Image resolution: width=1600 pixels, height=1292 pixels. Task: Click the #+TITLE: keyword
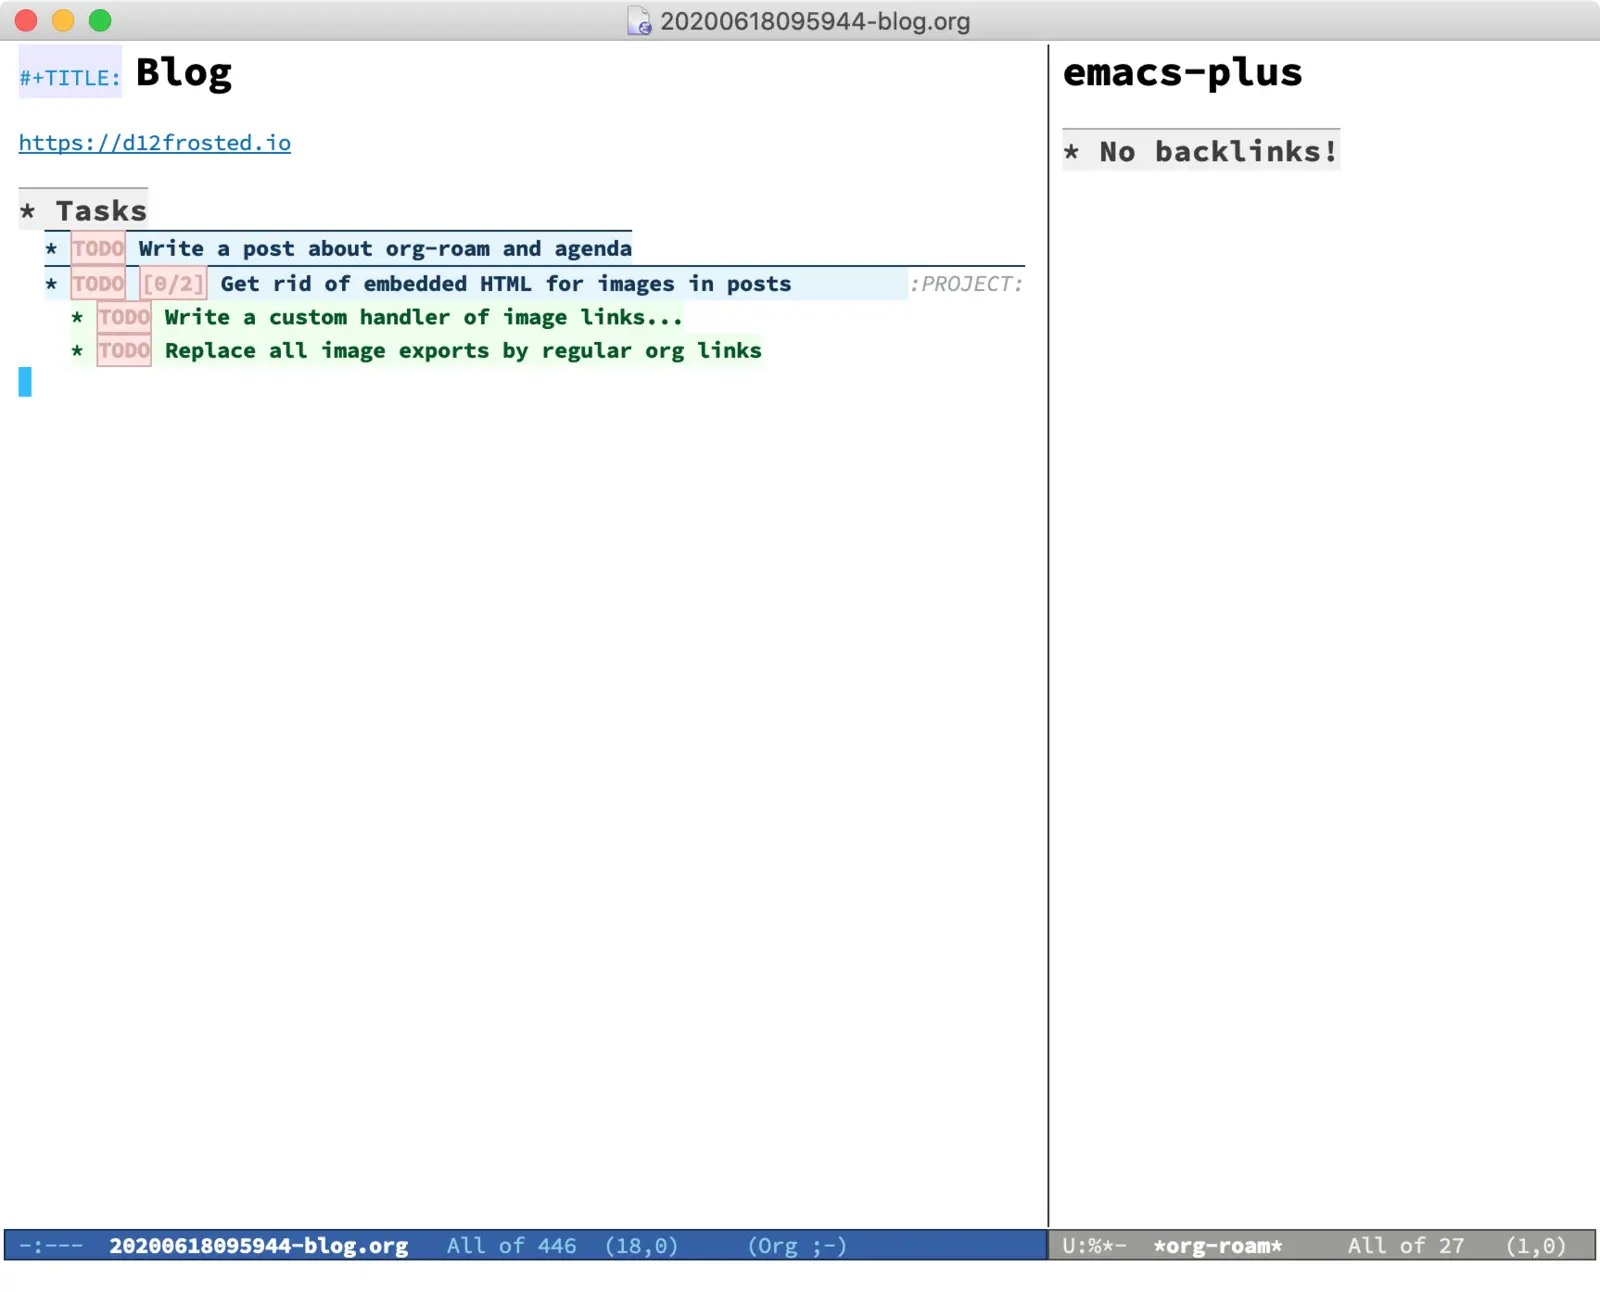(70, 77)
